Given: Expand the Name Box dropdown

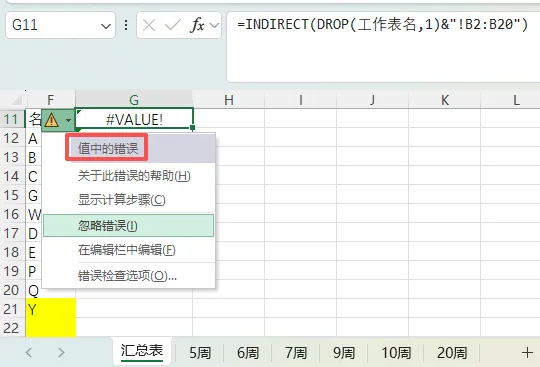Looking at the screenshot, I should click(x=106, y=26).
